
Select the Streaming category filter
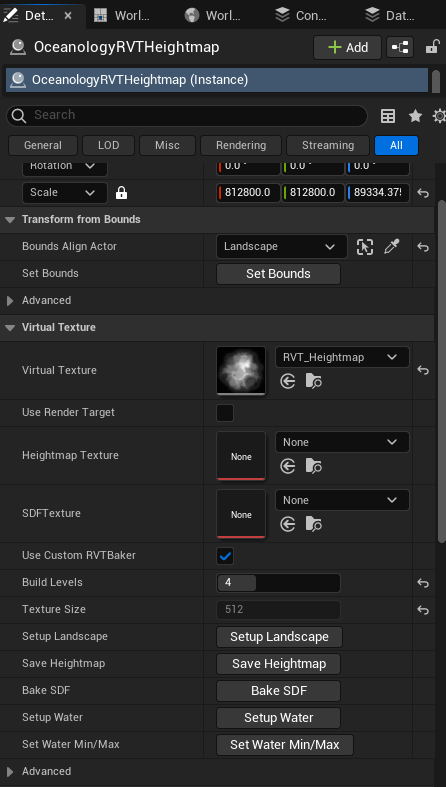[328, 146]
